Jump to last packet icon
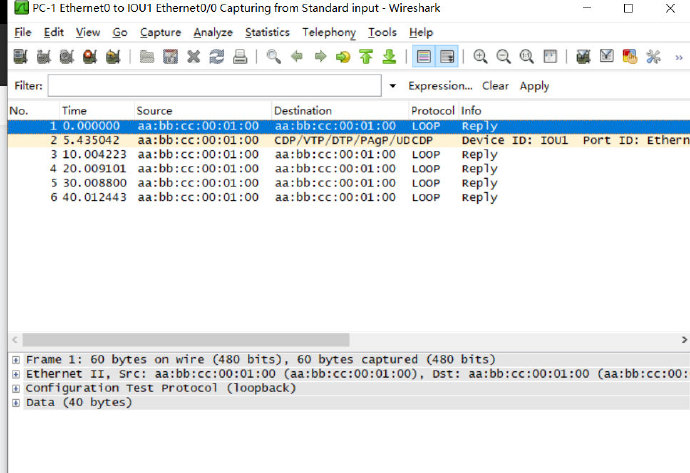The width and height of the screenshot is (690, 473). point(389,57)
